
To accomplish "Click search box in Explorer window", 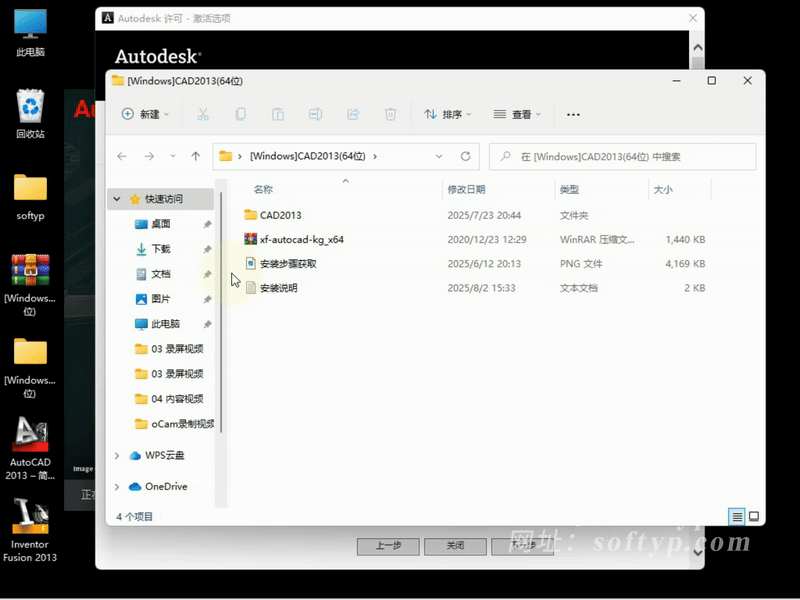I will pyautogui.click(x=622, y=156).
